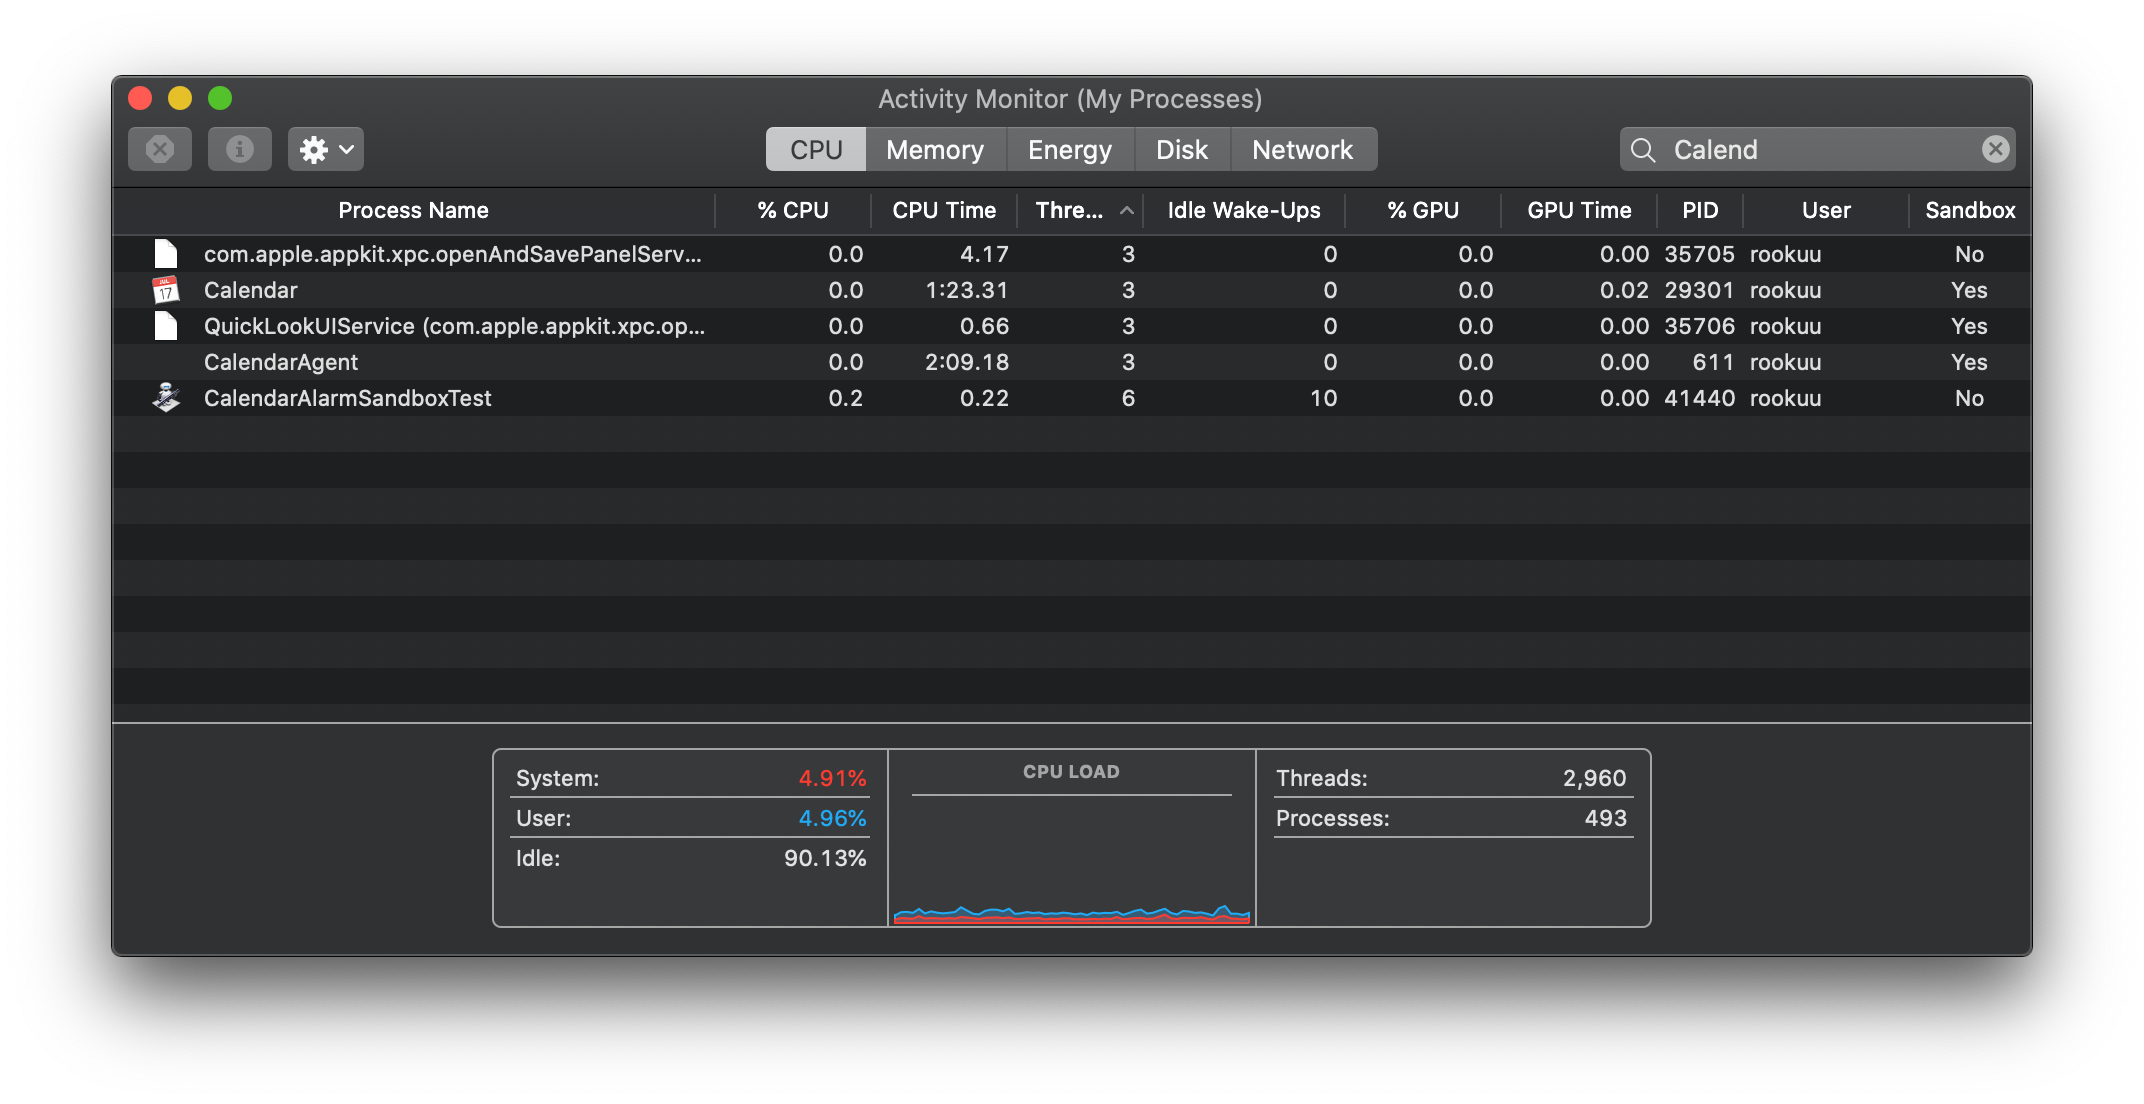
Task: Select the CalendarAlarmSandboxTest process name
Action: tap(348, 398)
